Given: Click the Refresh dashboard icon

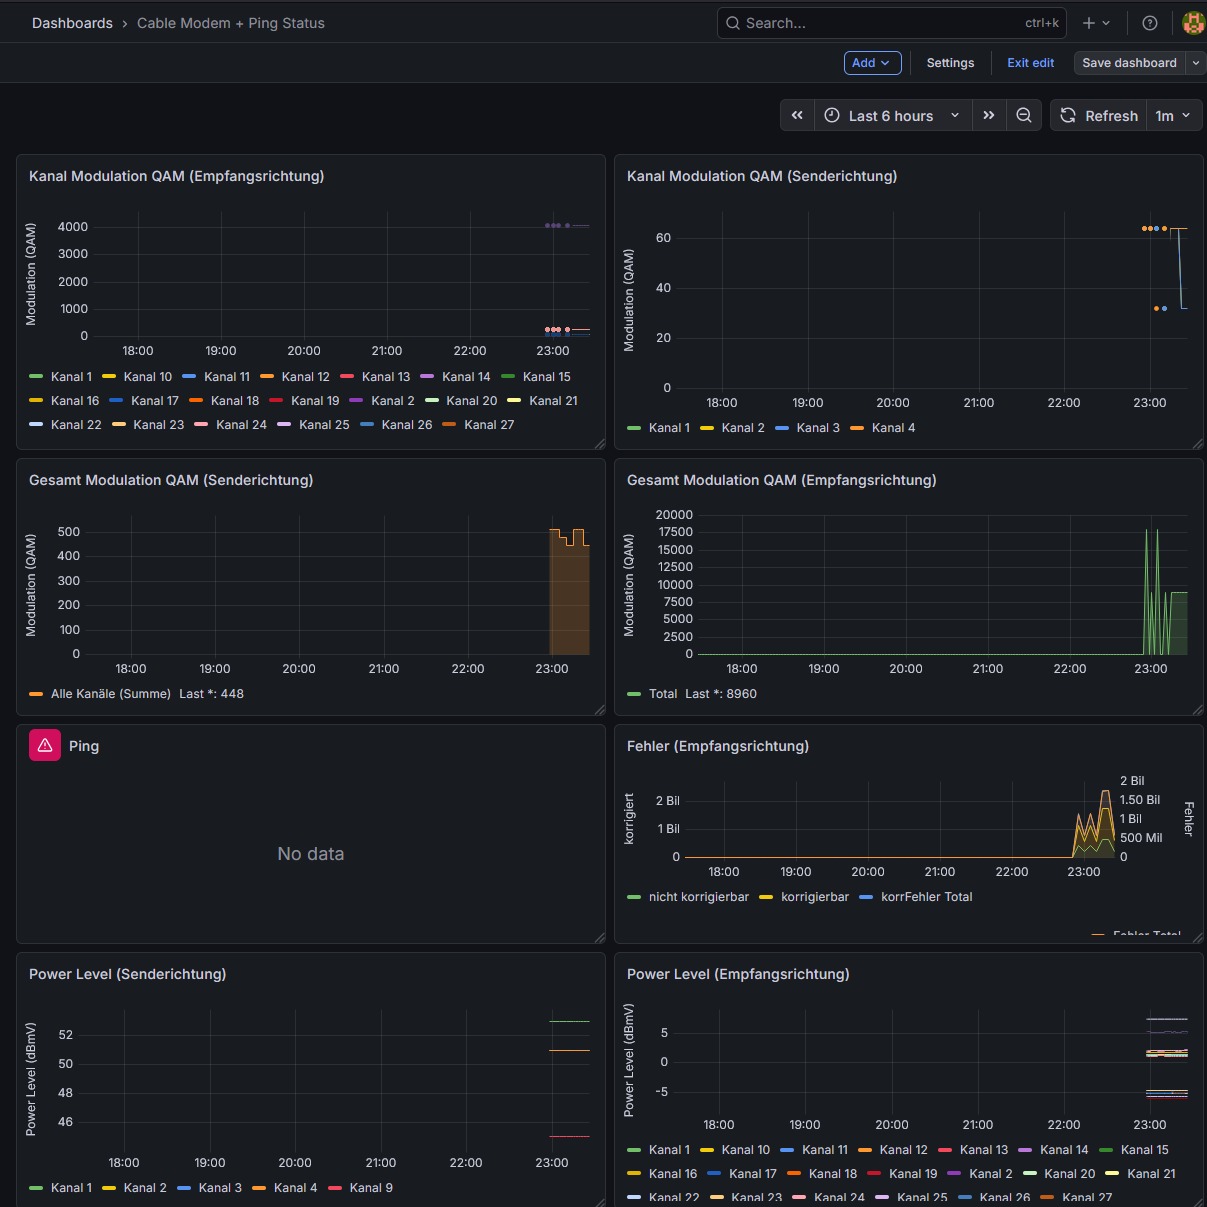Looking at the screenshot, I should point(1066,115).
